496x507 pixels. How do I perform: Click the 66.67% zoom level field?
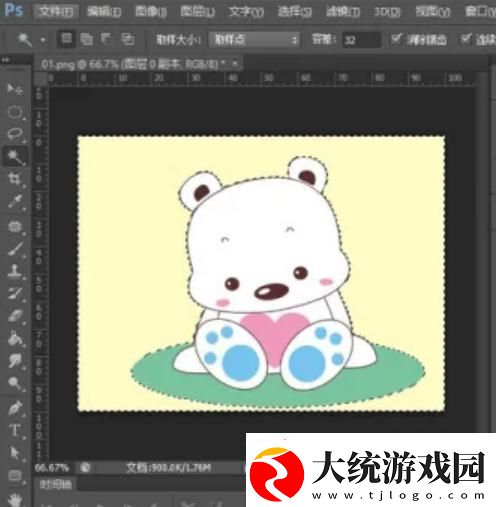pos(52,468)
